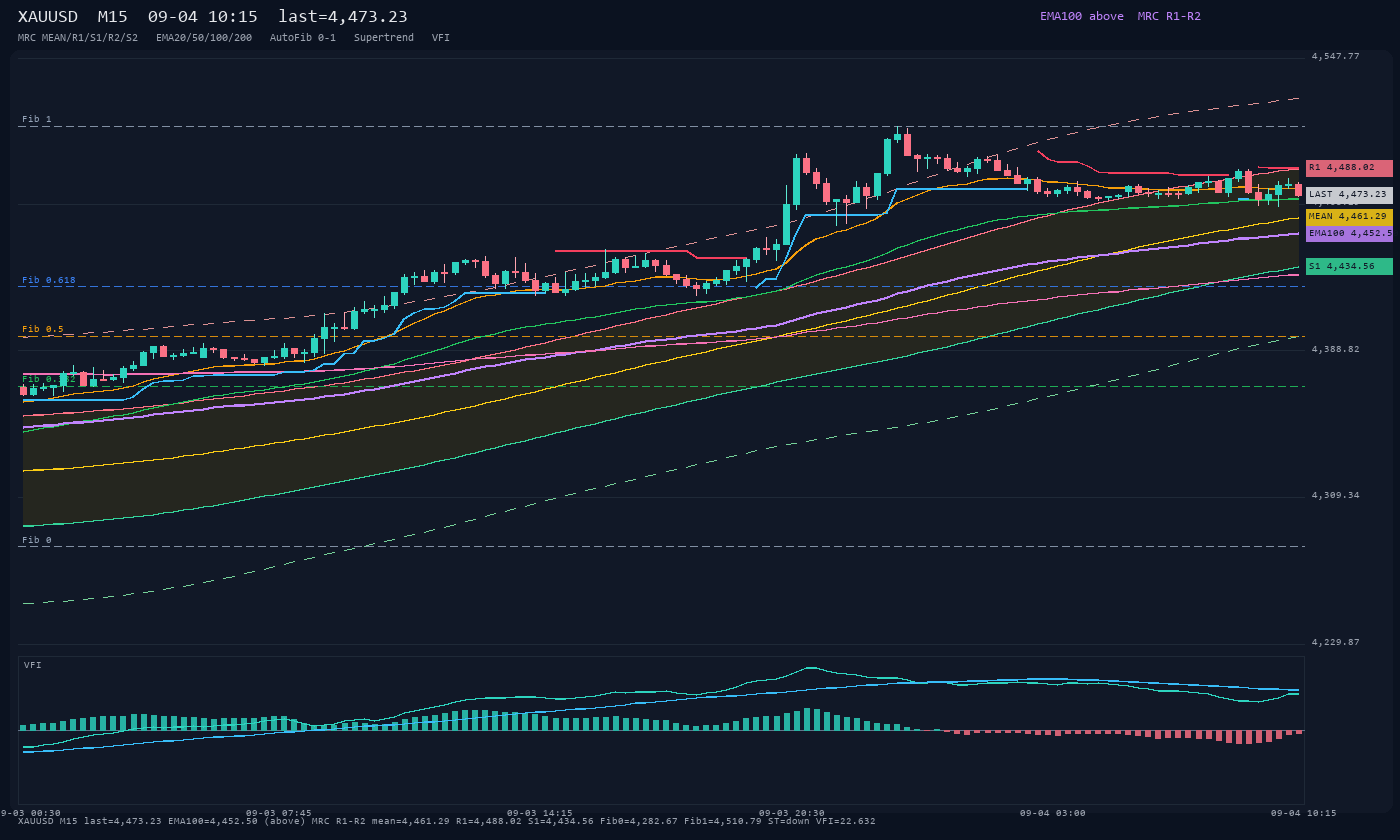Select the 4,309.34 price axis label
Image resolution: width=1400 pixels, height=840 pixels.
click(x=1336, y=495)
